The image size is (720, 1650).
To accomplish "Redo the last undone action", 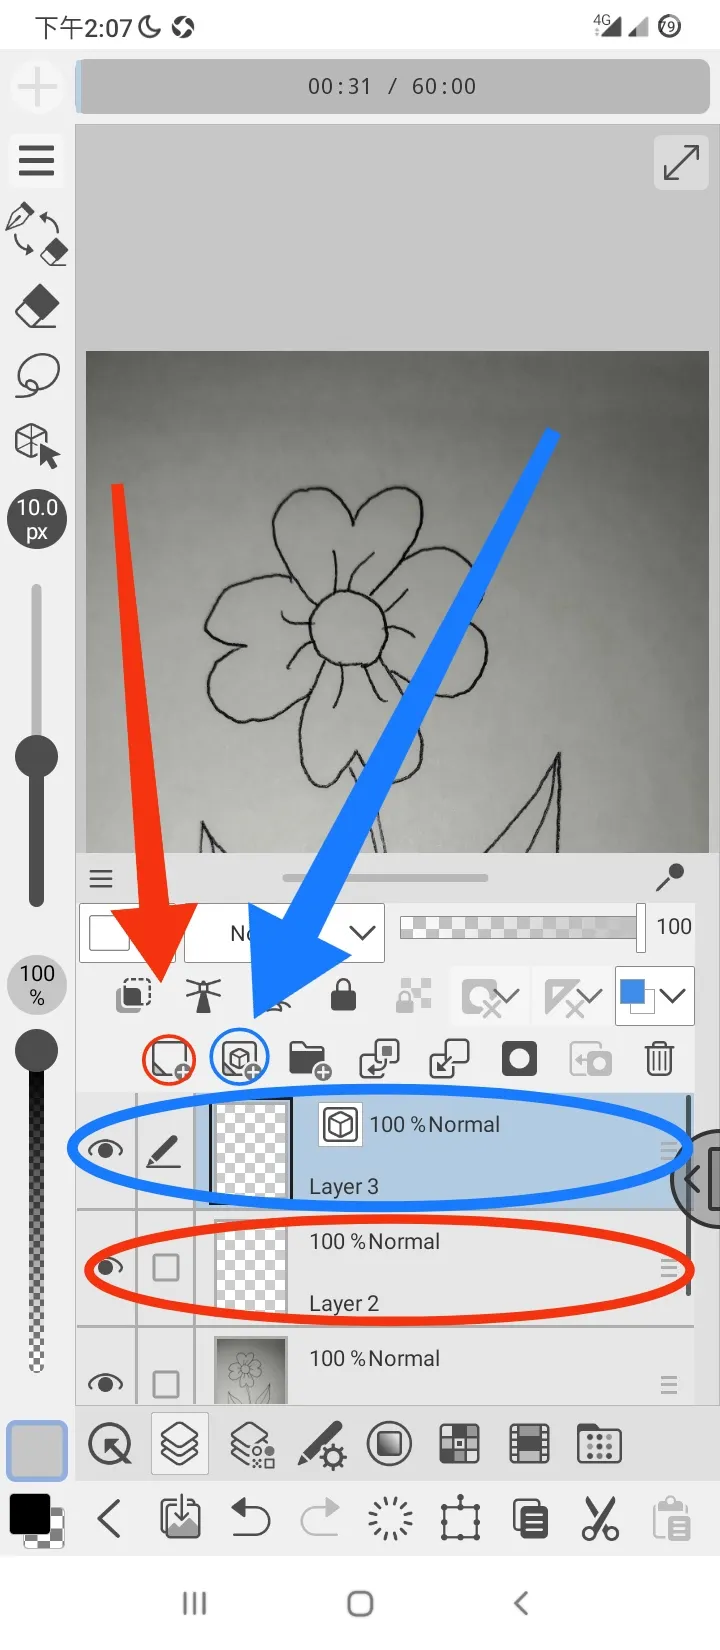I will [320, 1520].
